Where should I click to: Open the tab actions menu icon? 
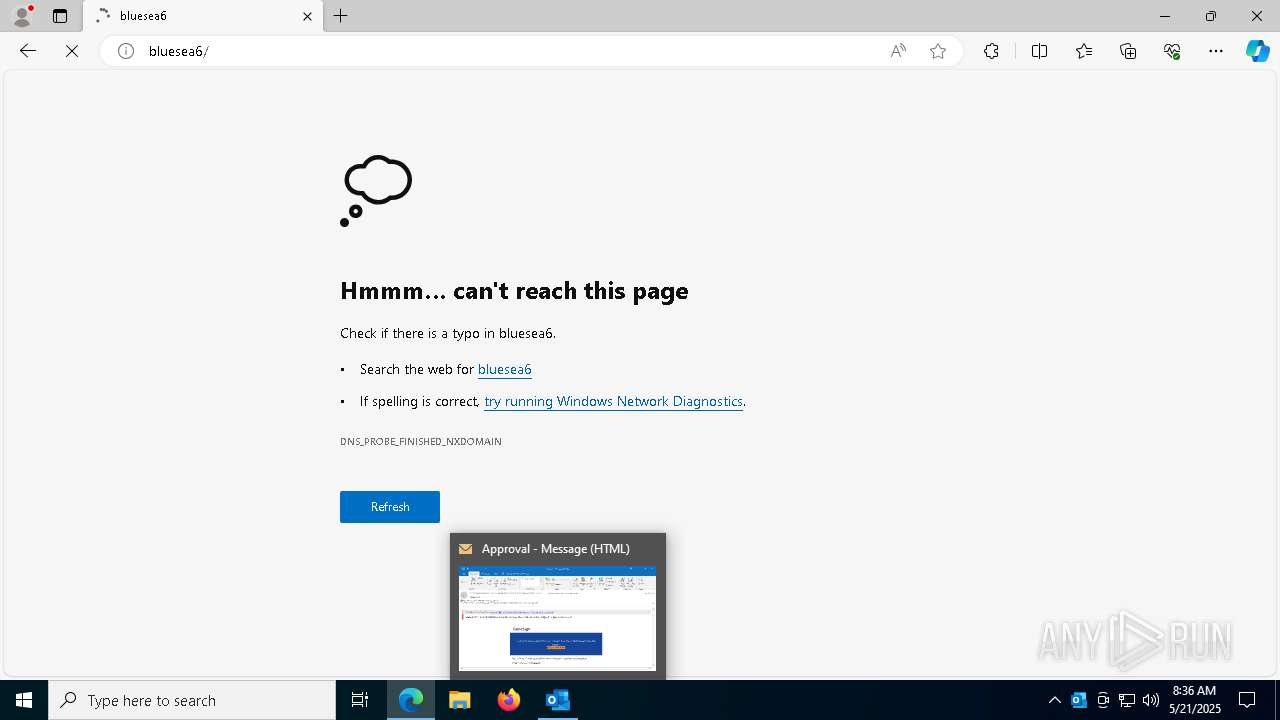tap(60, 16)
